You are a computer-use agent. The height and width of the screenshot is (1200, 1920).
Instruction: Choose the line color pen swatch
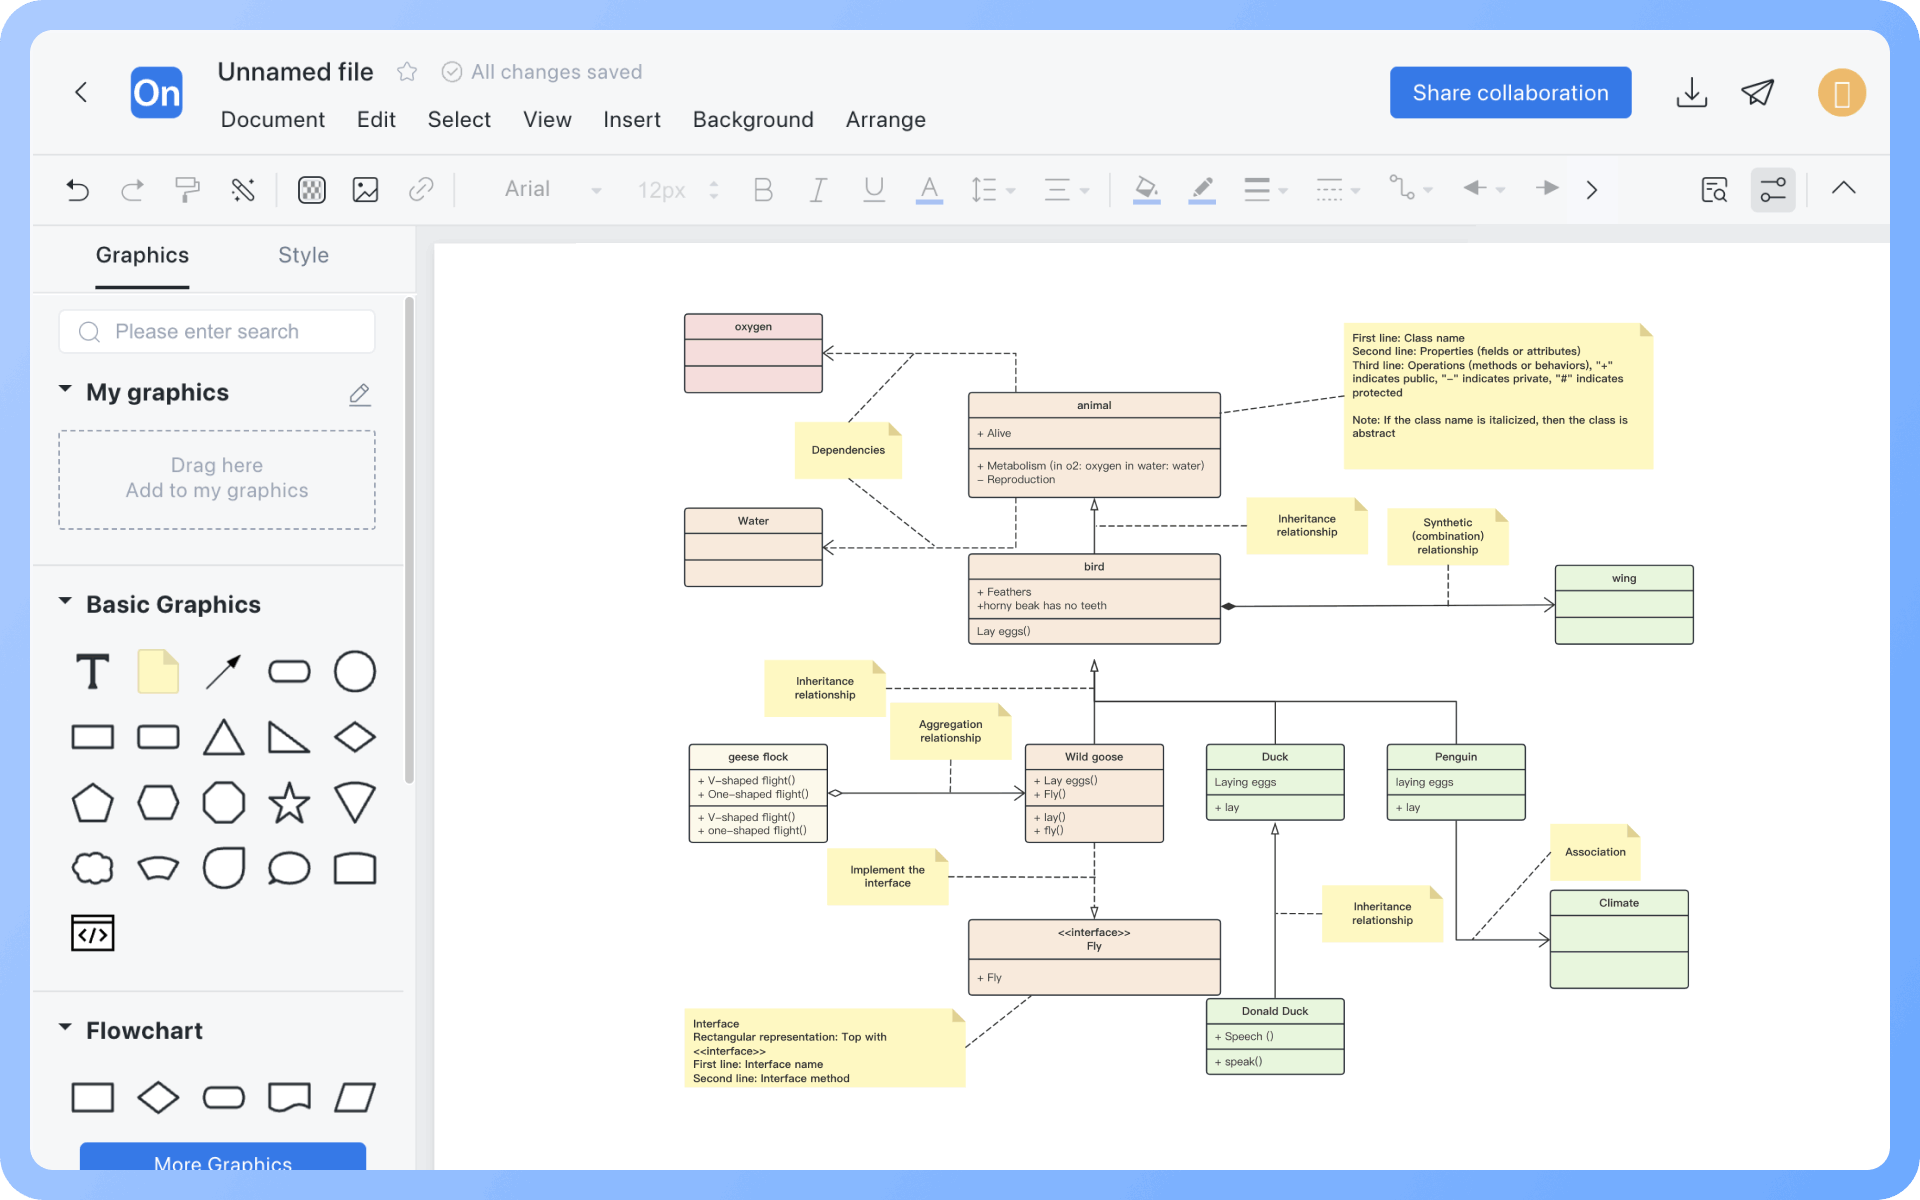coord(1202,189)
